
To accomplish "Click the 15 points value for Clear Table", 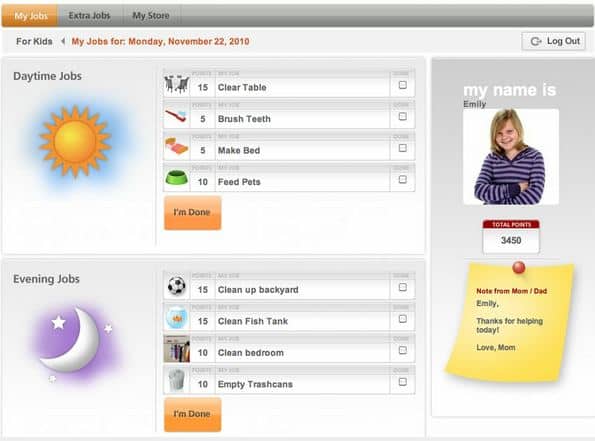I will pos(203,87).
